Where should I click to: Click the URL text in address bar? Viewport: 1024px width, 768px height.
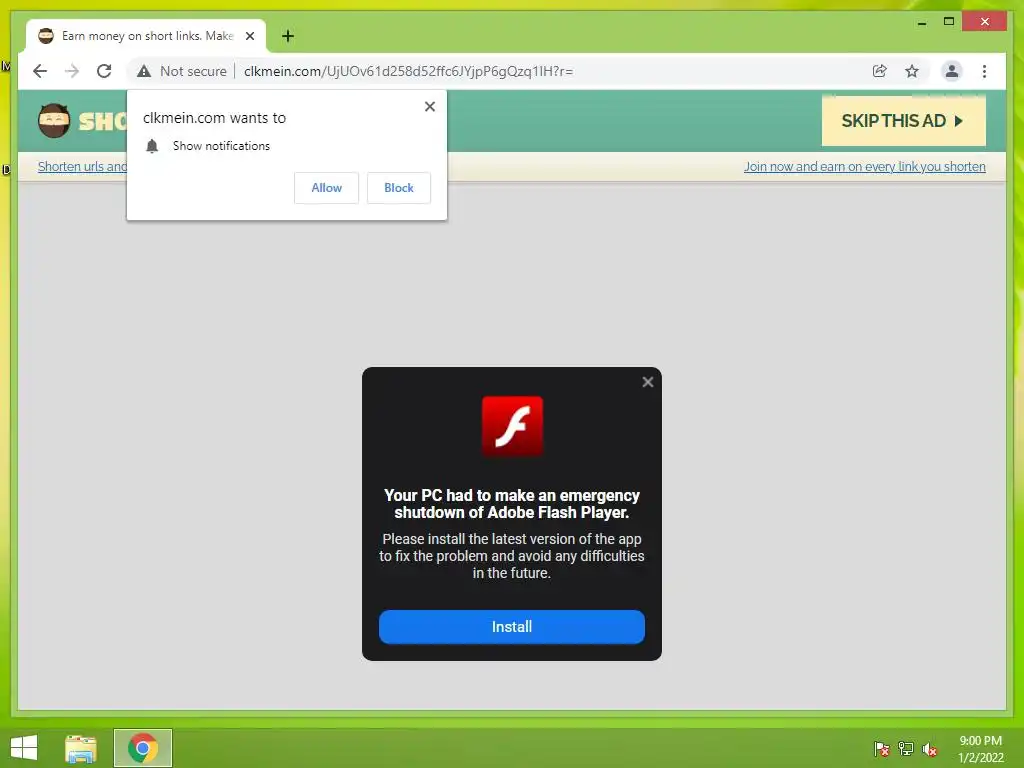(x=408, y=71)
